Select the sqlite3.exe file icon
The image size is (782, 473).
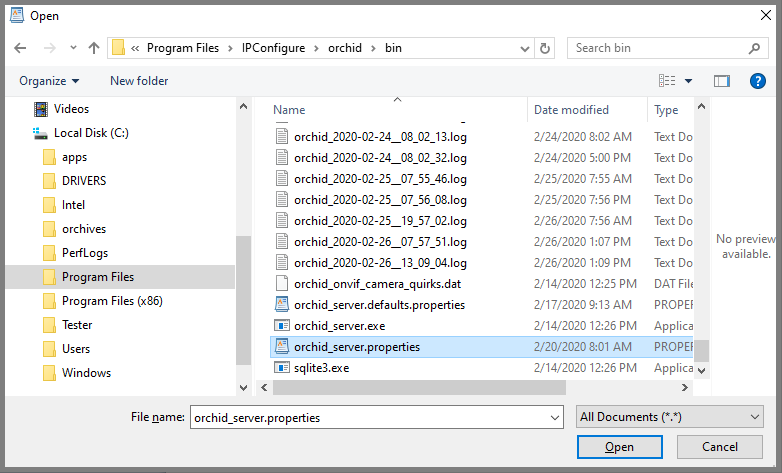(281, 368)
